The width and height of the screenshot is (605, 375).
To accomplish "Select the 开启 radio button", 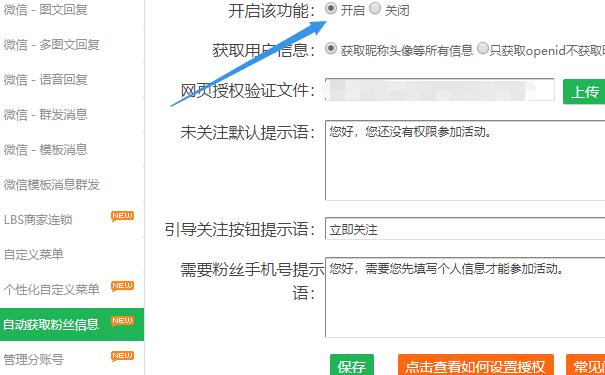I will tap(331, 8).
